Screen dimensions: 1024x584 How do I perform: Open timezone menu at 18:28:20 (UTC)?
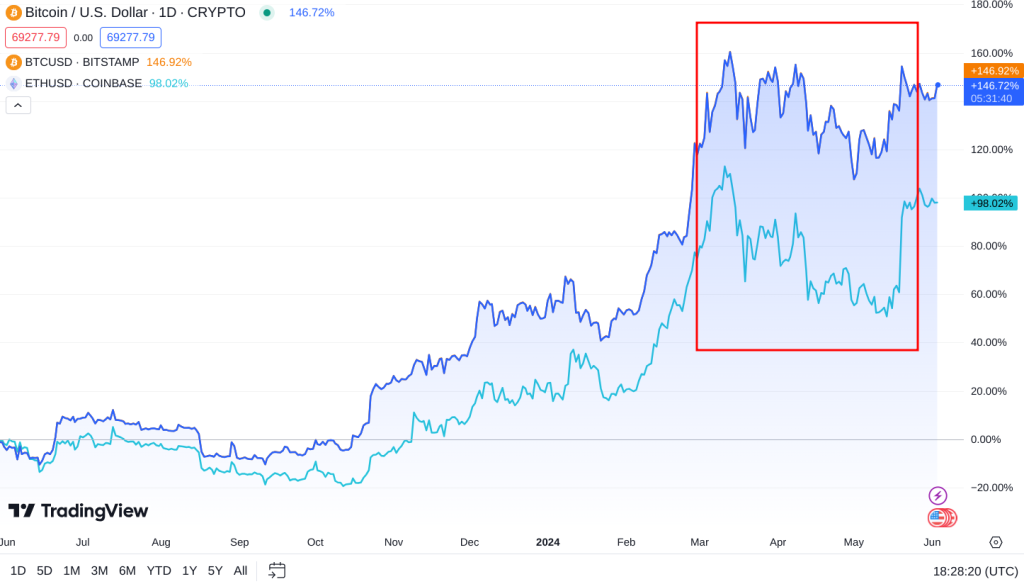pos(975,570)
